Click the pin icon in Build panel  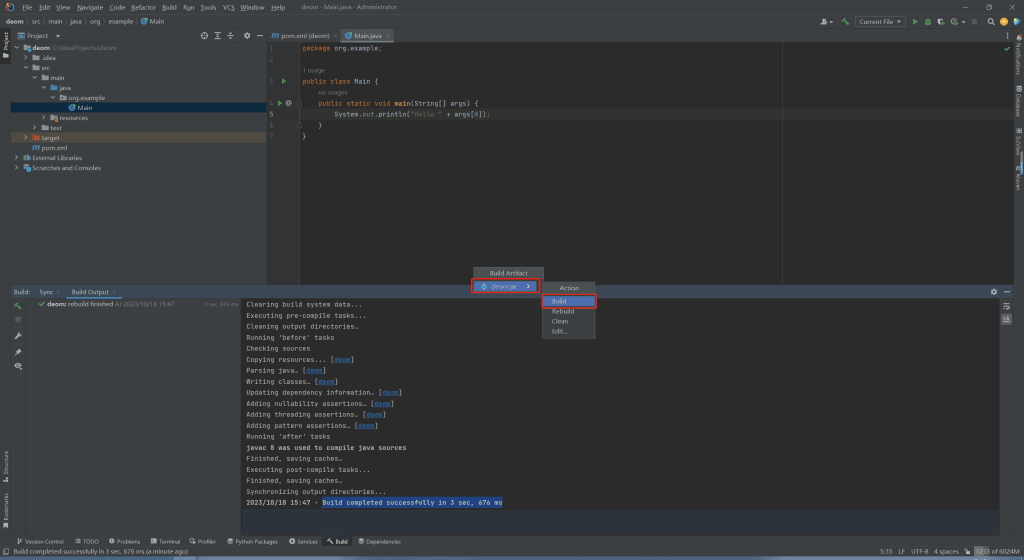point(18,352)
